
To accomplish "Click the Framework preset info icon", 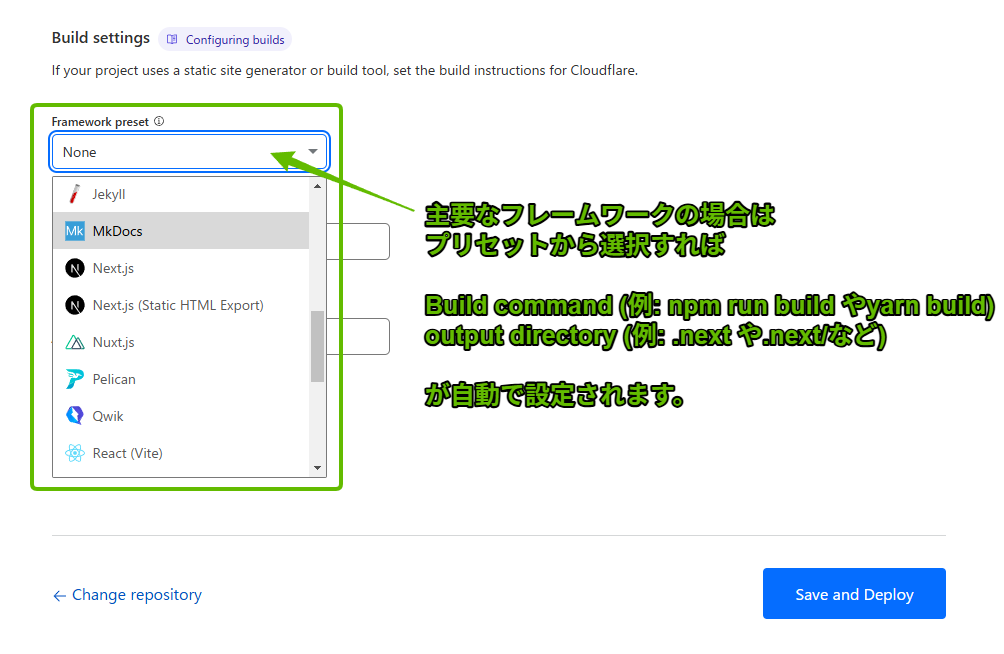I will coord(159,122).
